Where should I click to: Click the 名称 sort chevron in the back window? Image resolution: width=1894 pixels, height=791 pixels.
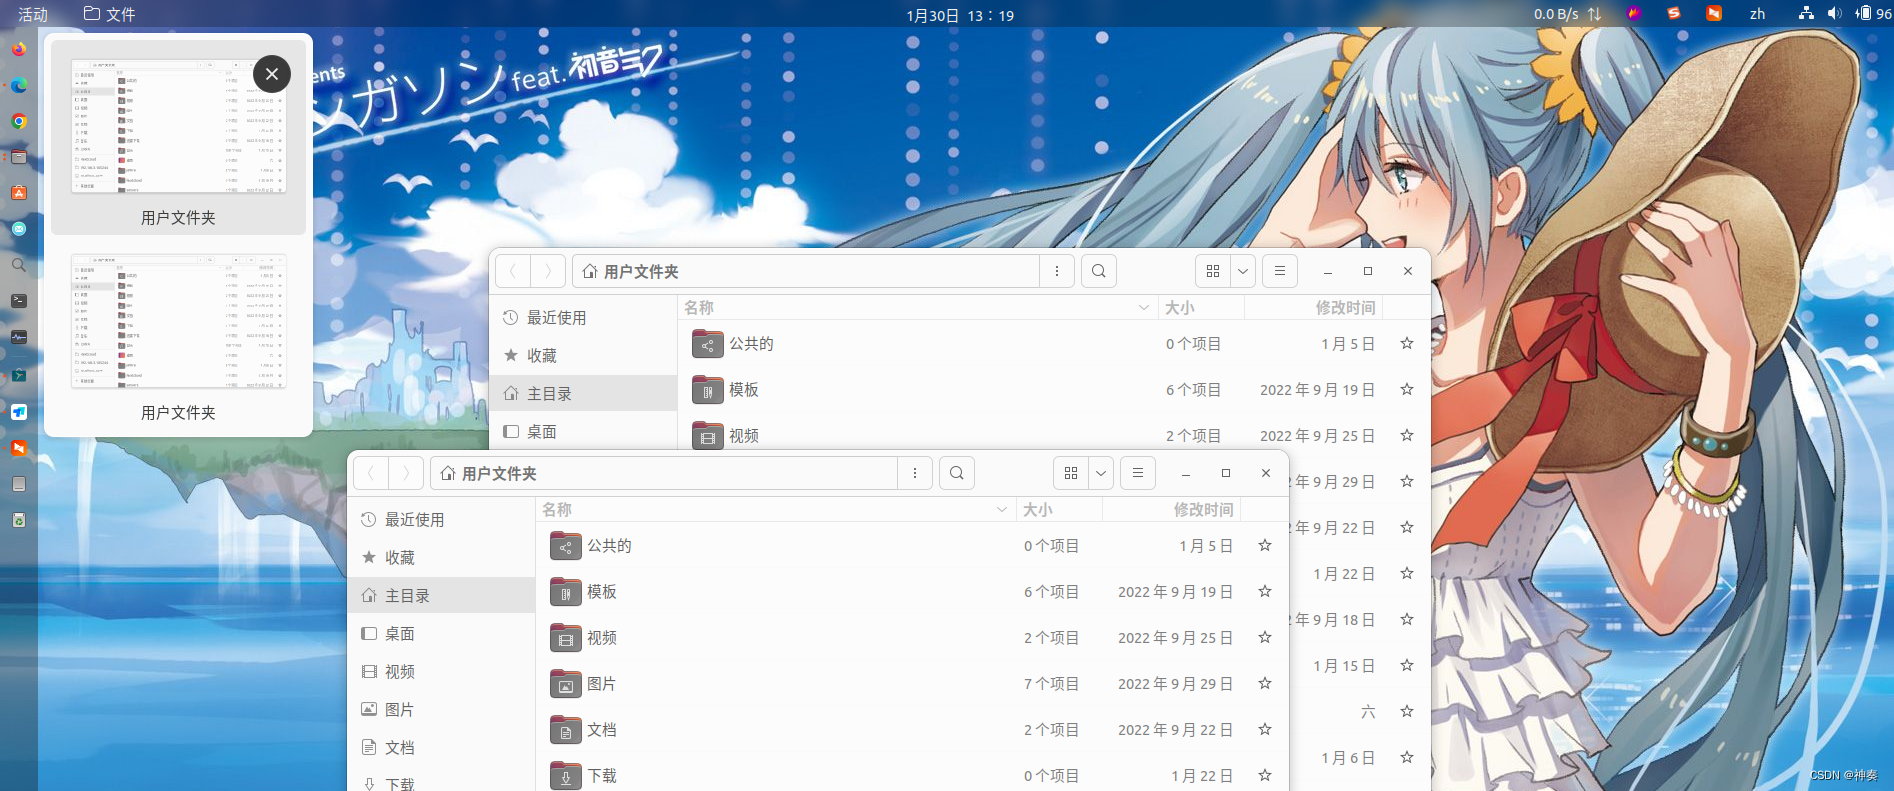1144,308
